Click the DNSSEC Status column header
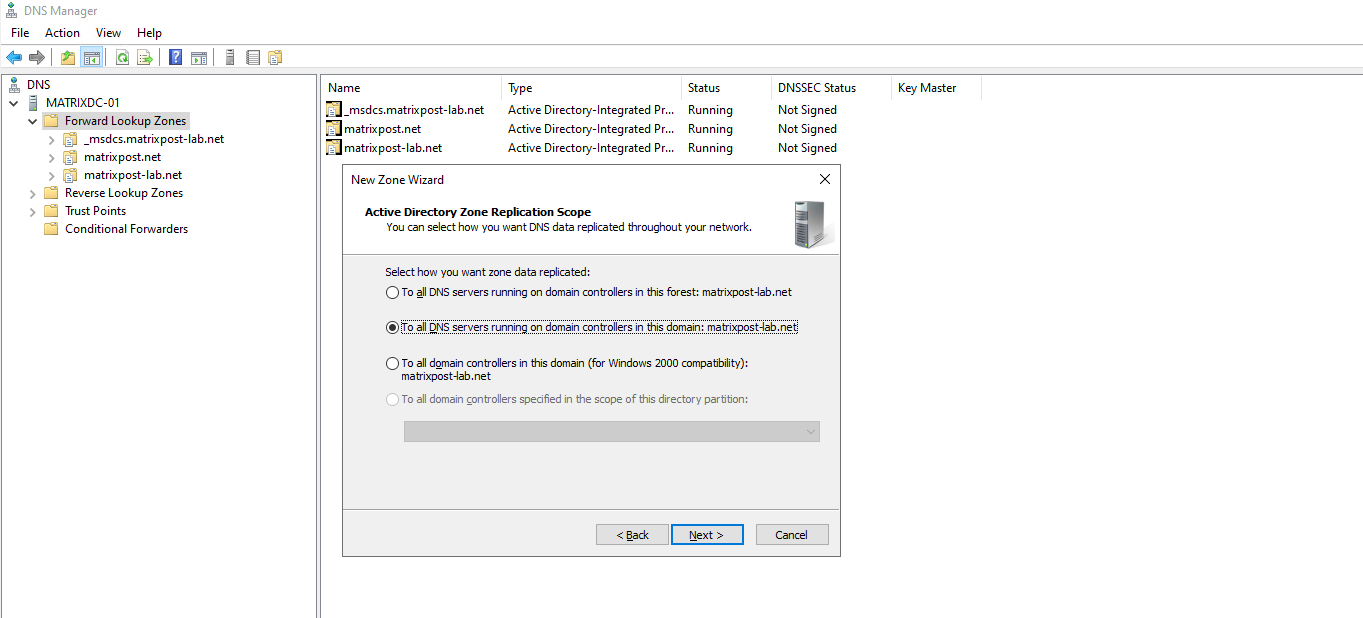This screenshot has height=618, width=1363. [x=831, y=88]
